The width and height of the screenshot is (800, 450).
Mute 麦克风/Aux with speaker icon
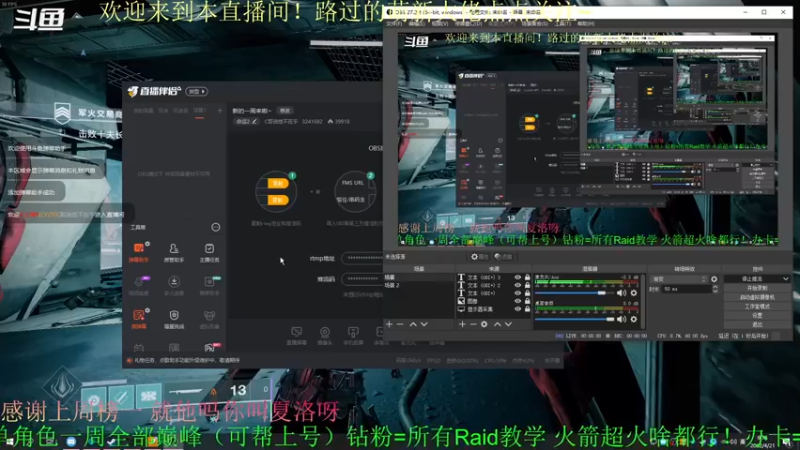tap(621, 293)
